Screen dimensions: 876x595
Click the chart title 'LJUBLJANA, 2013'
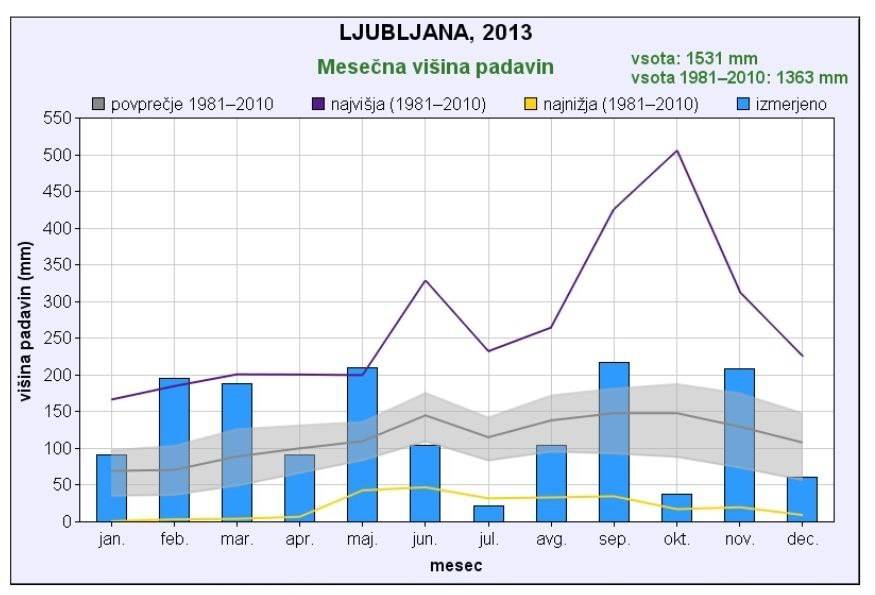coord(435,32)
